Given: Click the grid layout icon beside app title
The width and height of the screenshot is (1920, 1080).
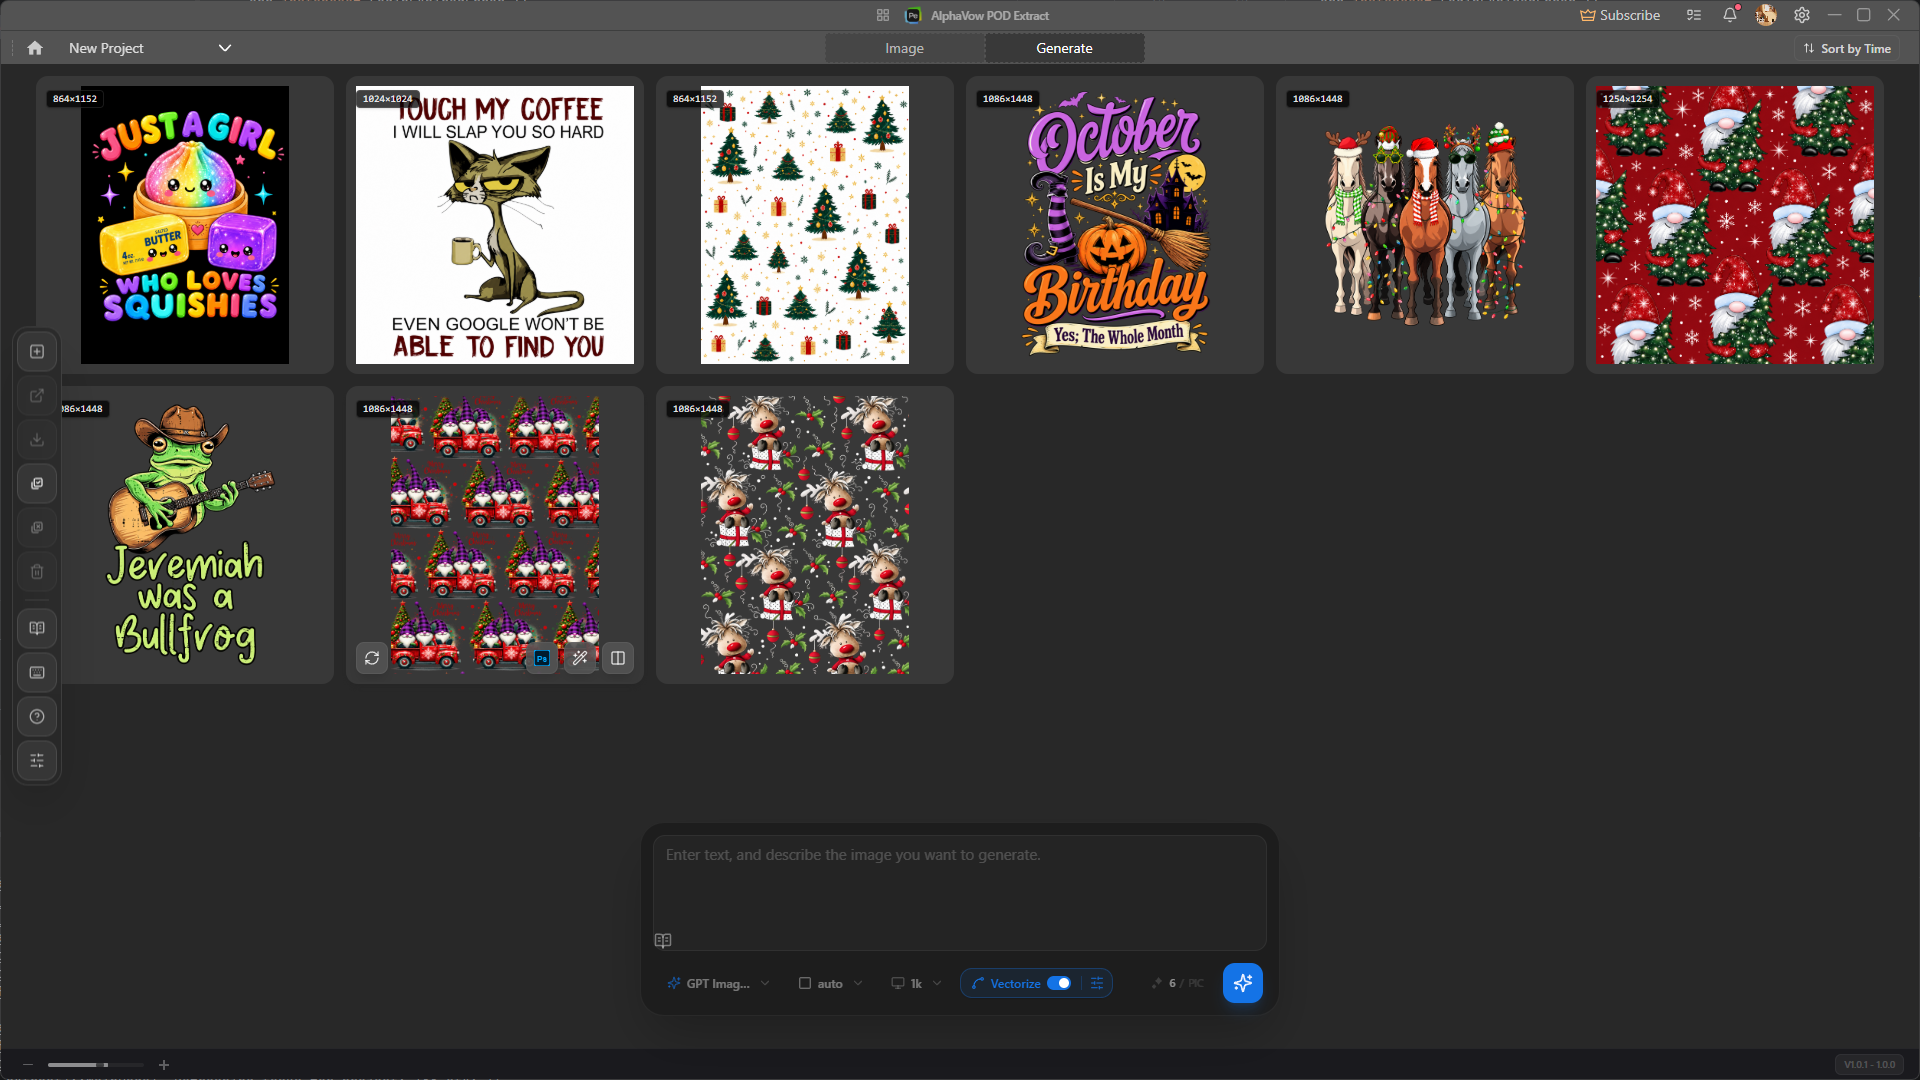Looking at the screenshot, I should tap(883, 15).
